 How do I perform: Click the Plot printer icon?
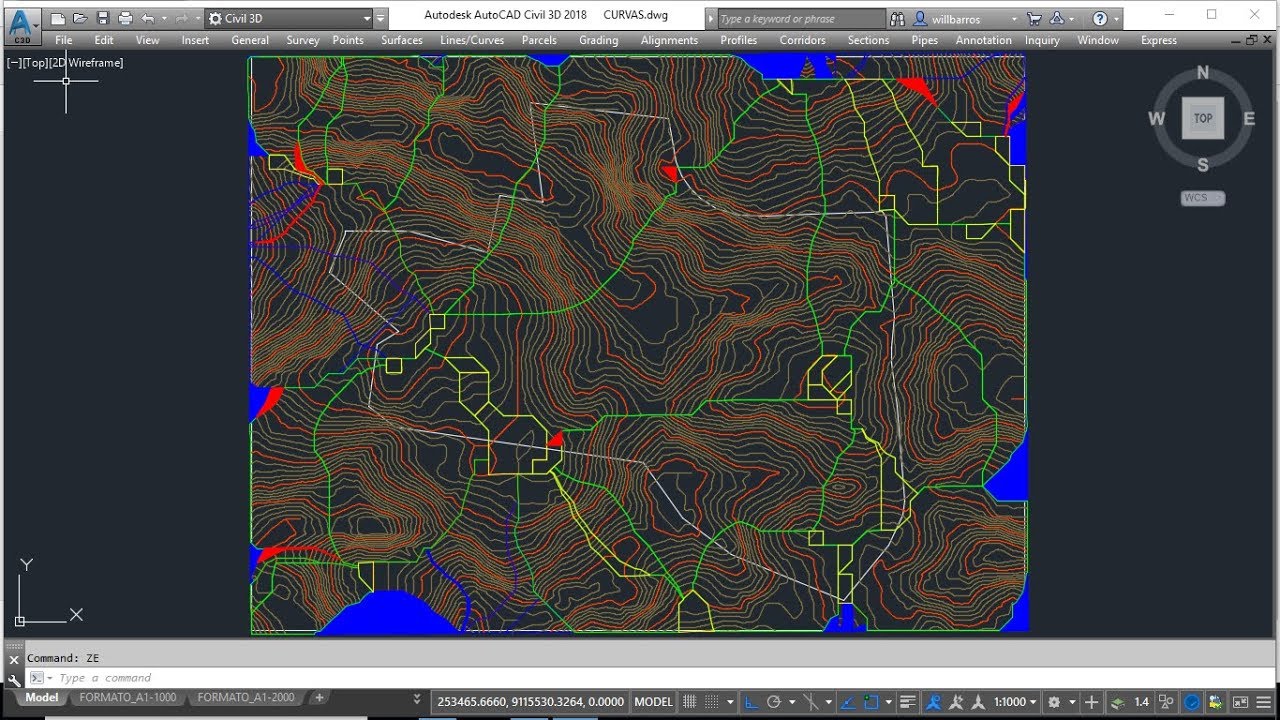click(x=125, y=18)
